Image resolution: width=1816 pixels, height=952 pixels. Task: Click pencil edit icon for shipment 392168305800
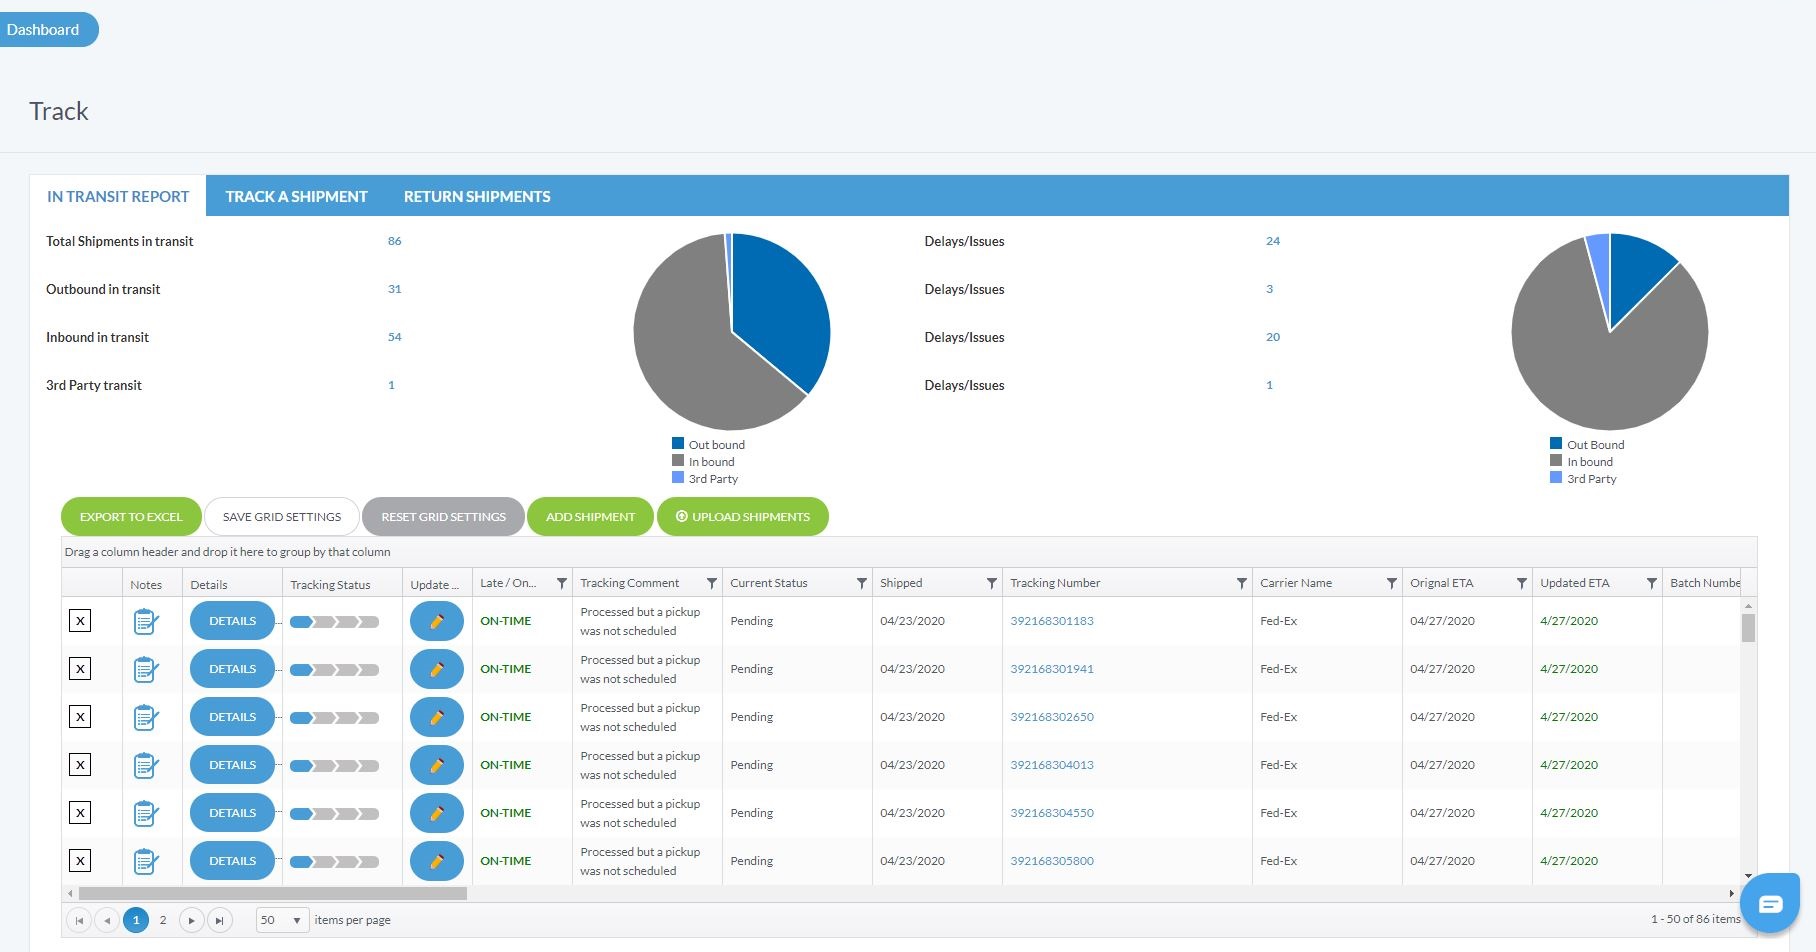(x=436, y=861)
